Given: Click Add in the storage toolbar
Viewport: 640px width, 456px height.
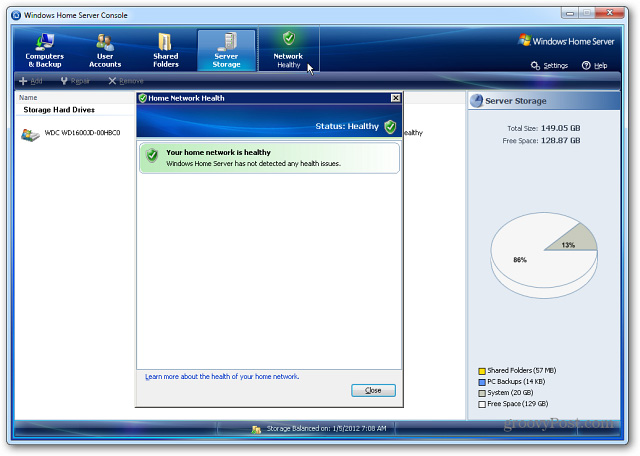Looking at the screenshot, I should pyautogui.click(x=31, y=81).
